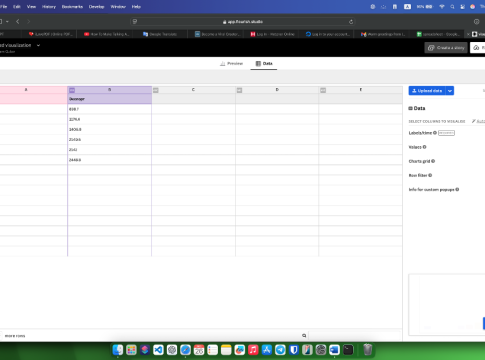Select column B header
This screenshot has width=485, height=360.
coord(109,90)
